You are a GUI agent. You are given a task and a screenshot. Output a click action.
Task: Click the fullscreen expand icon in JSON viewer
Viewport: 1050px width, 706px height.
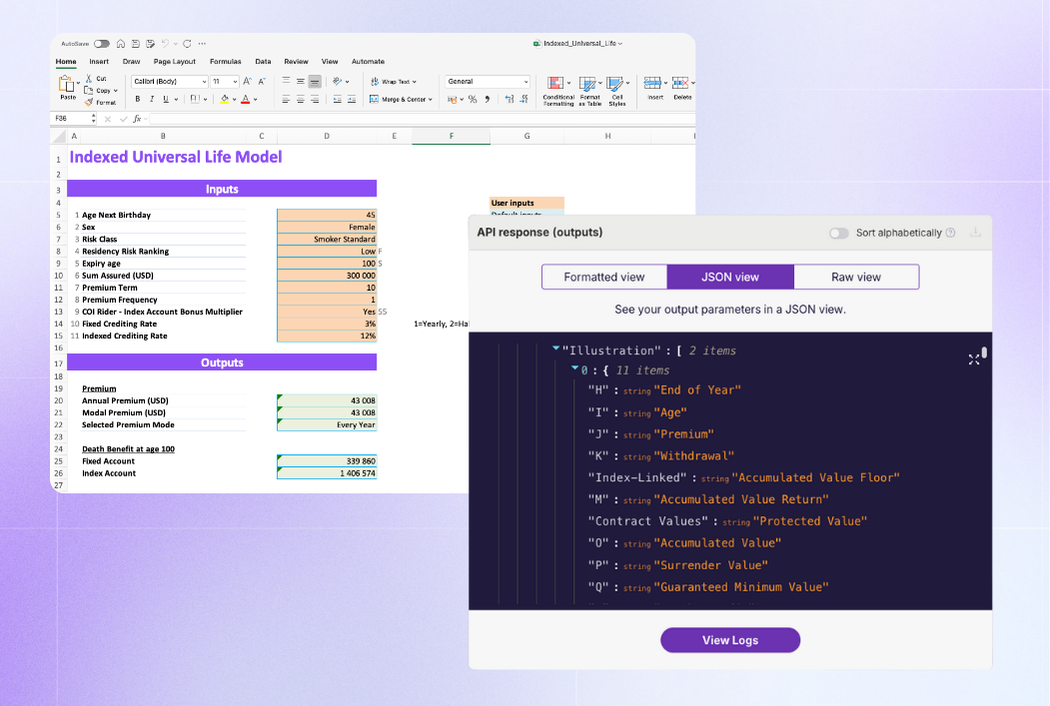(973, 359)
